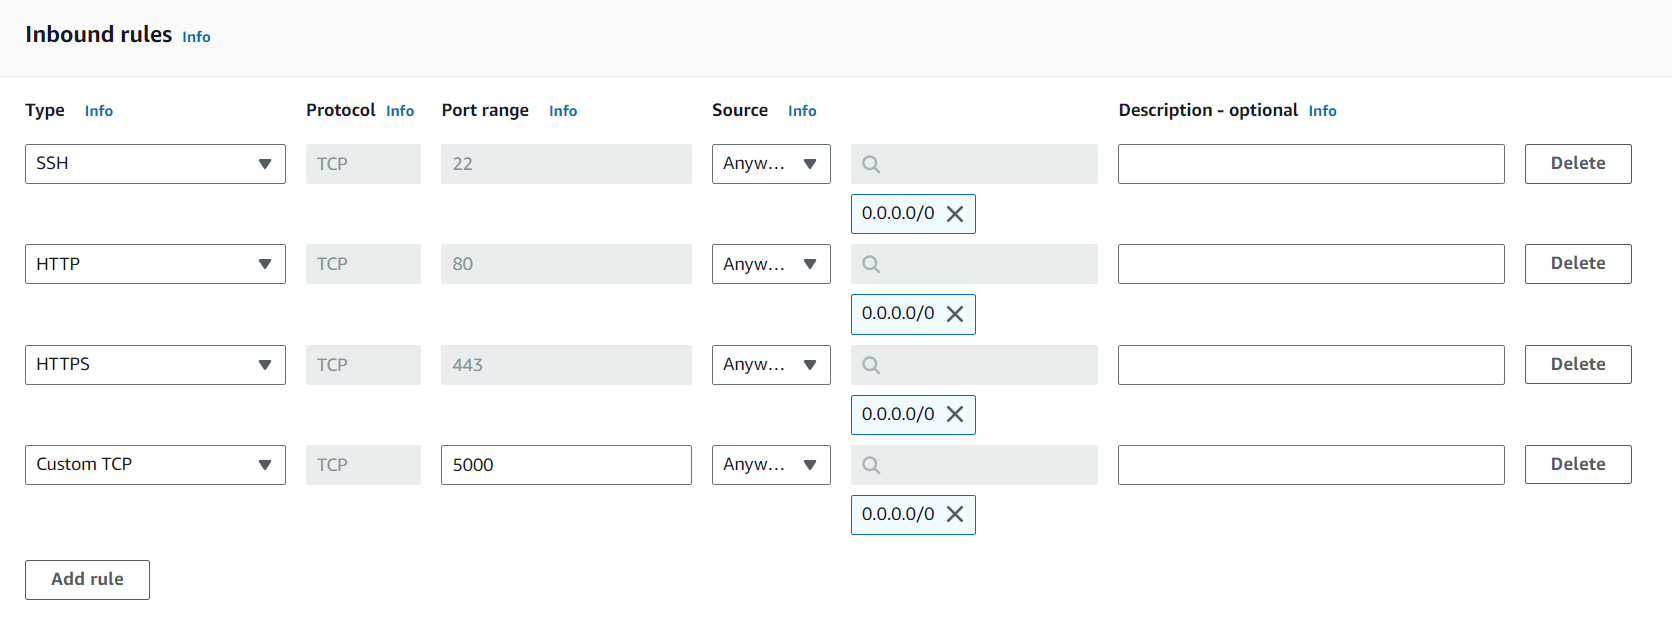Open the Custom TCP type dropdown
Viewport: 1672px width, 622px height.
tap(155, 465)
